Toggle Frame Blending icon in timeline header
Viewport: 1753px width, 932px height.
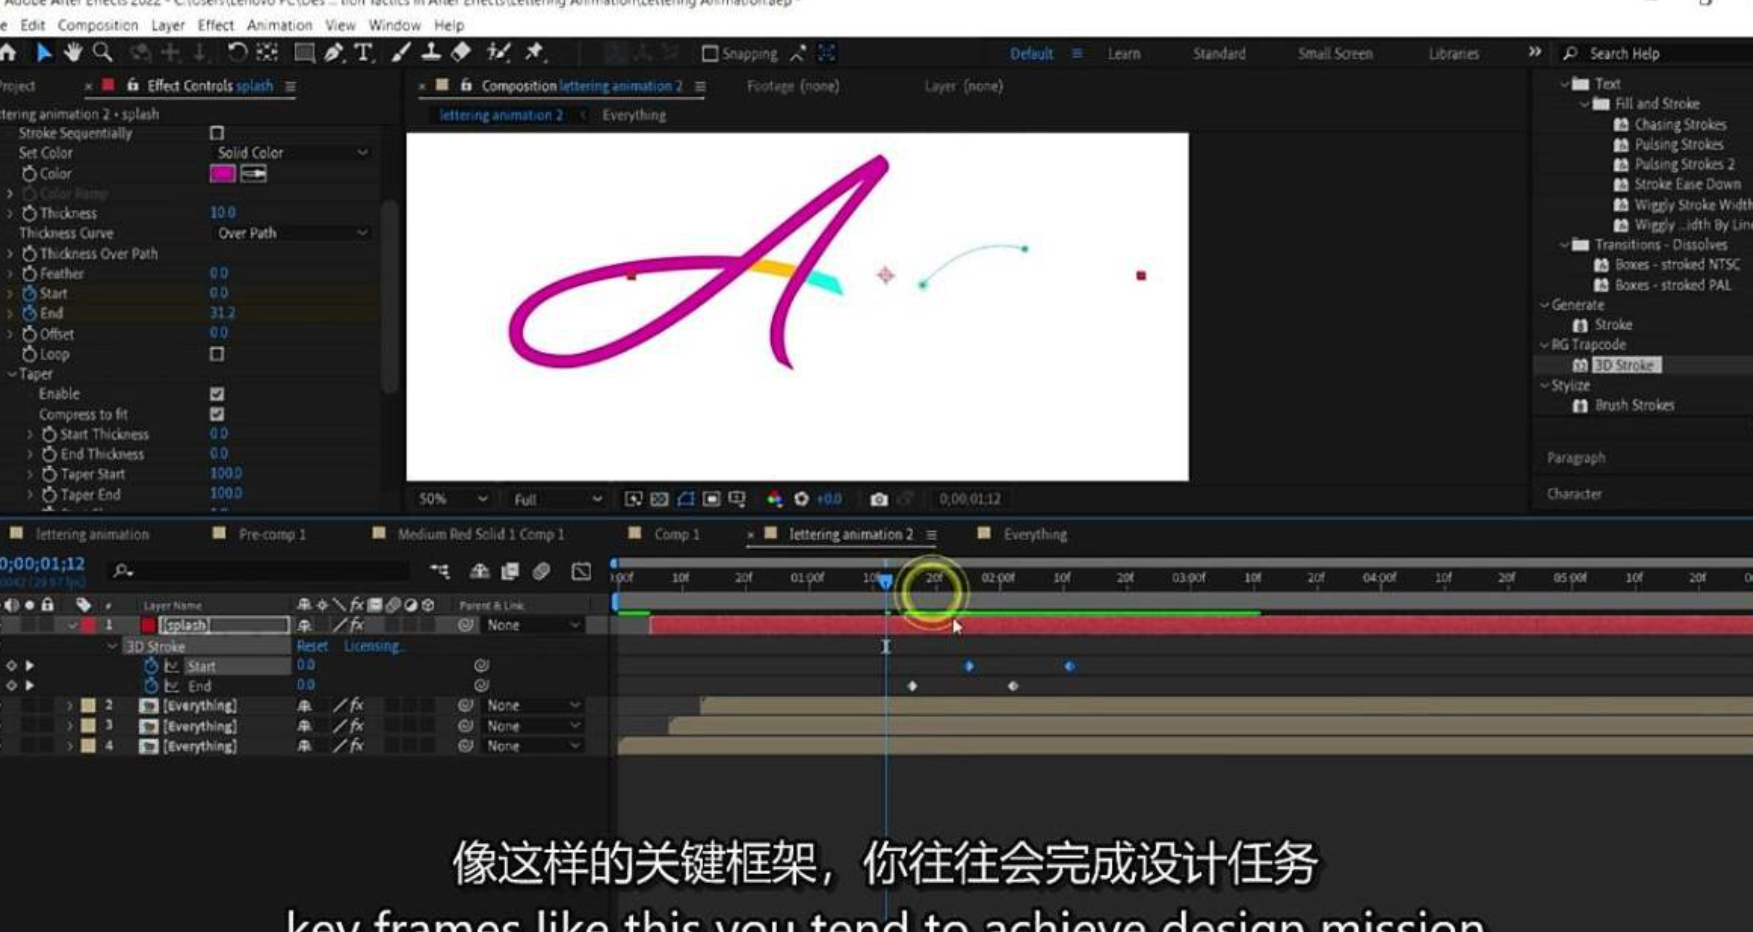click(x=510, y=571)
